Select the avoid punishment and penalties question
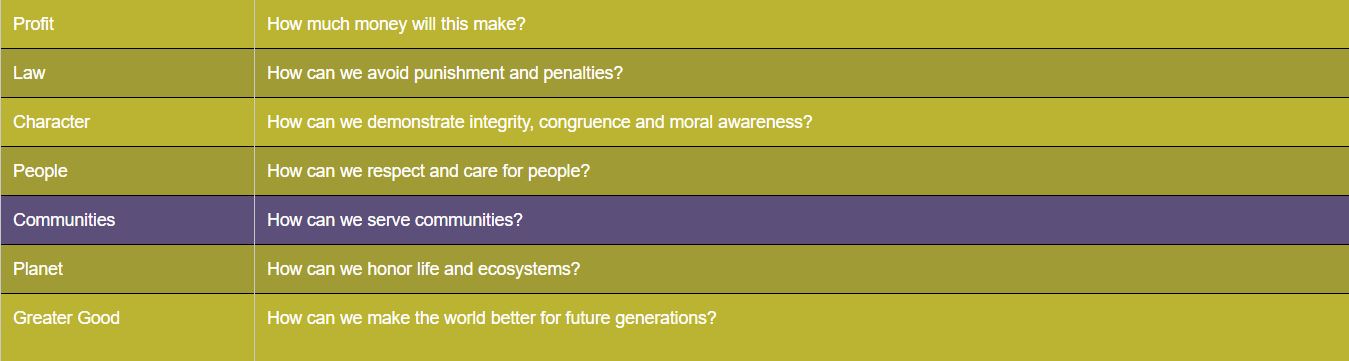Screen dimensions: 1349x361 click(x=445, y=73)
